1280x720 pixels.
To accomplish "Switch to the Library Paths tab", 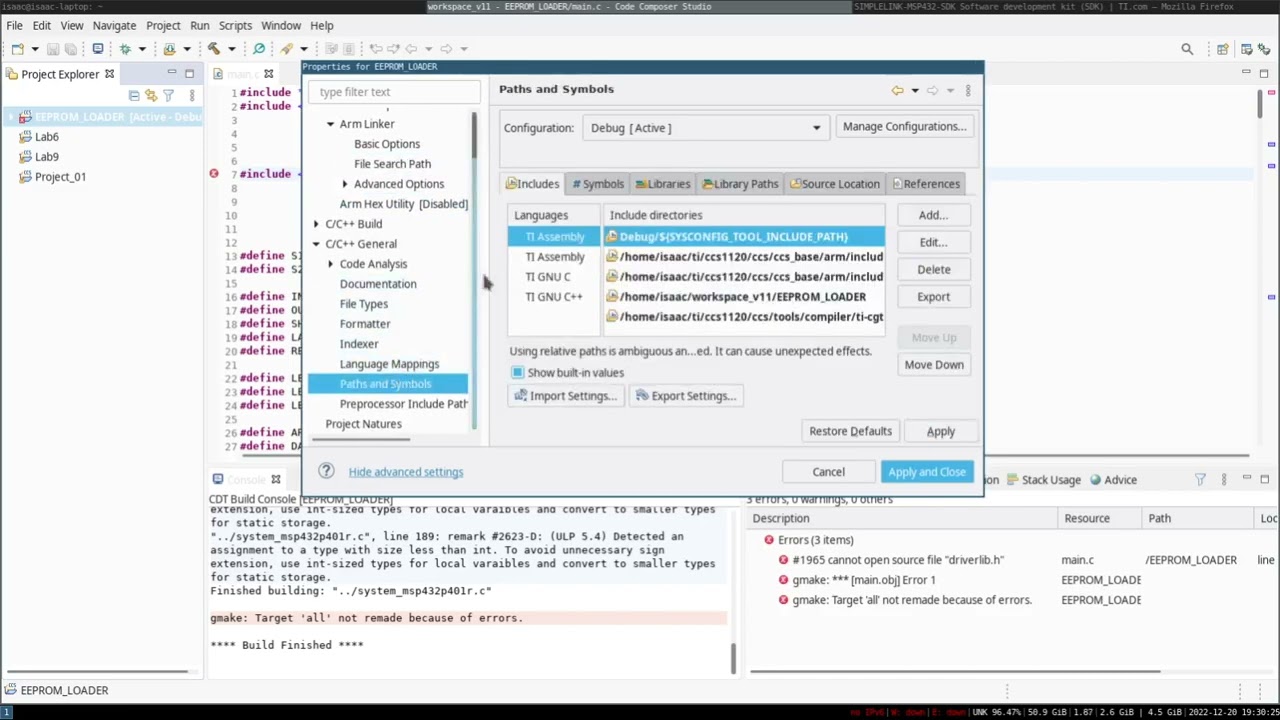I will (x=740, y=184).
